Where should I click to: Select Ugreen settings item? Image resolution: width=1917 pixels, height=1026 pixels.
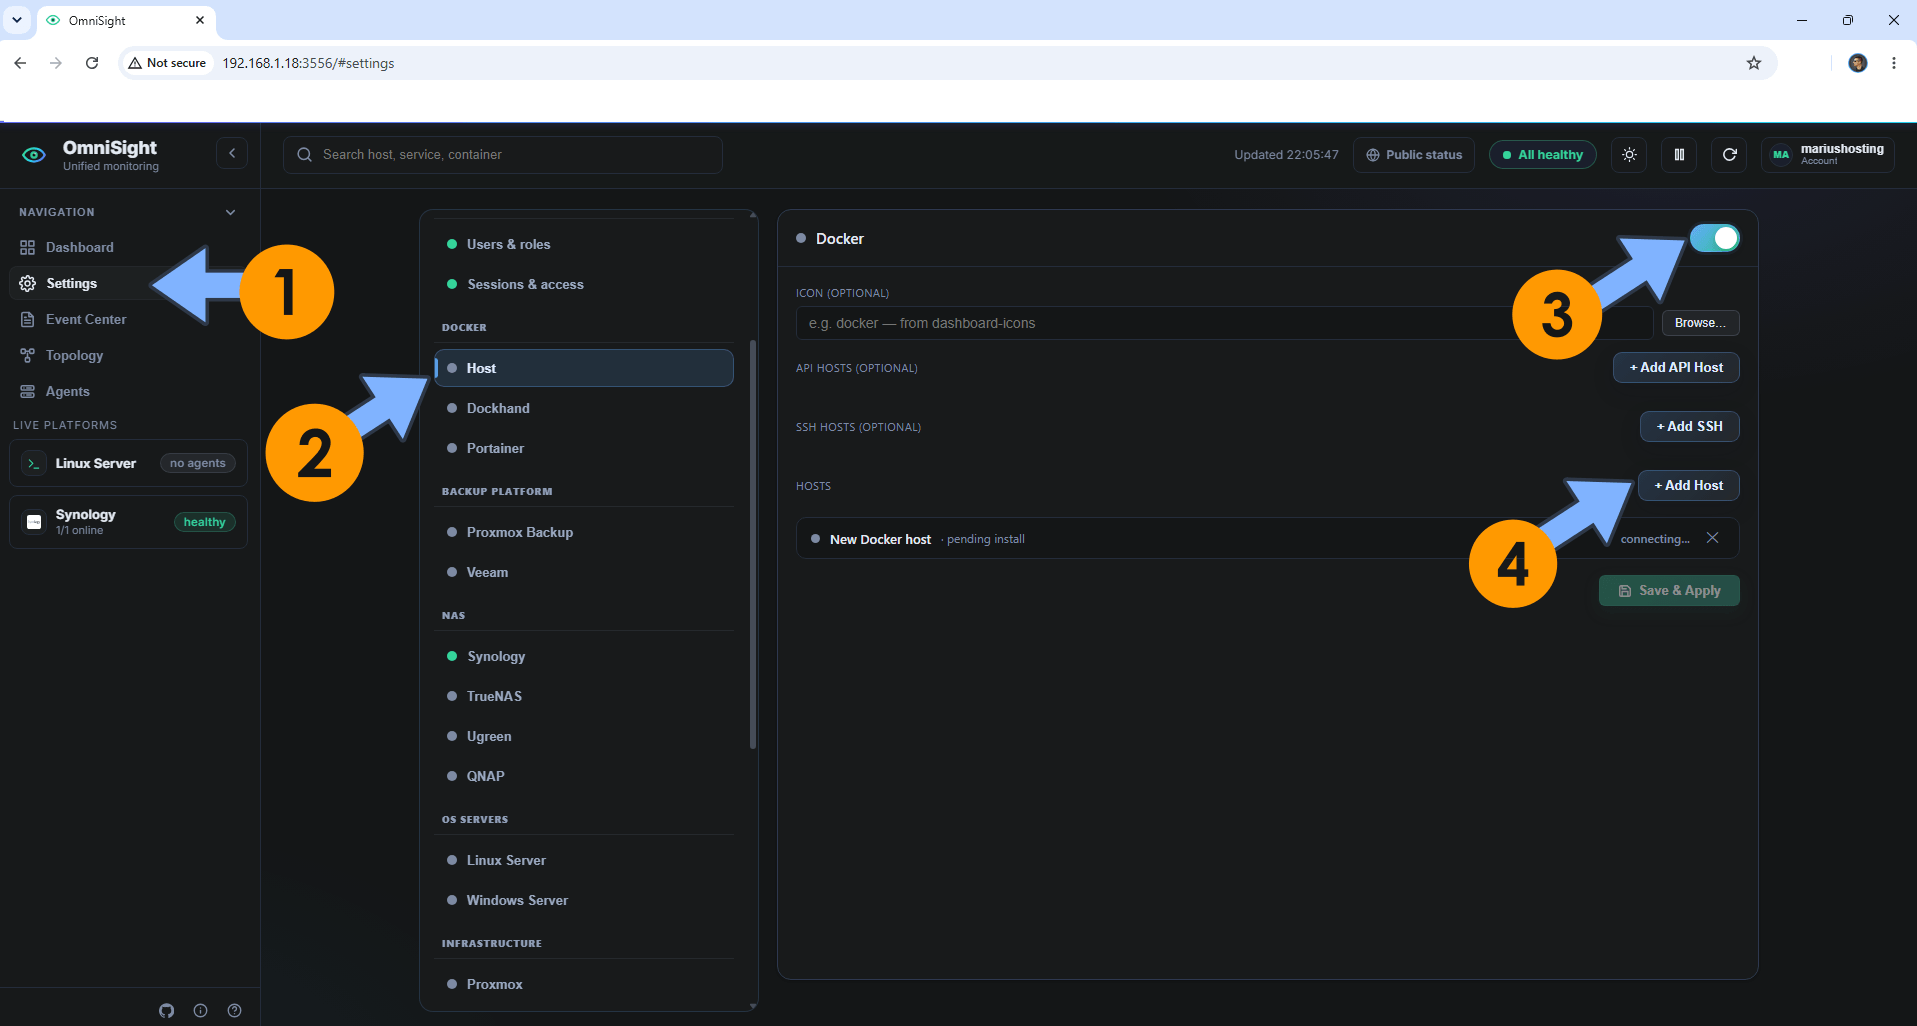tap(584, 736)
